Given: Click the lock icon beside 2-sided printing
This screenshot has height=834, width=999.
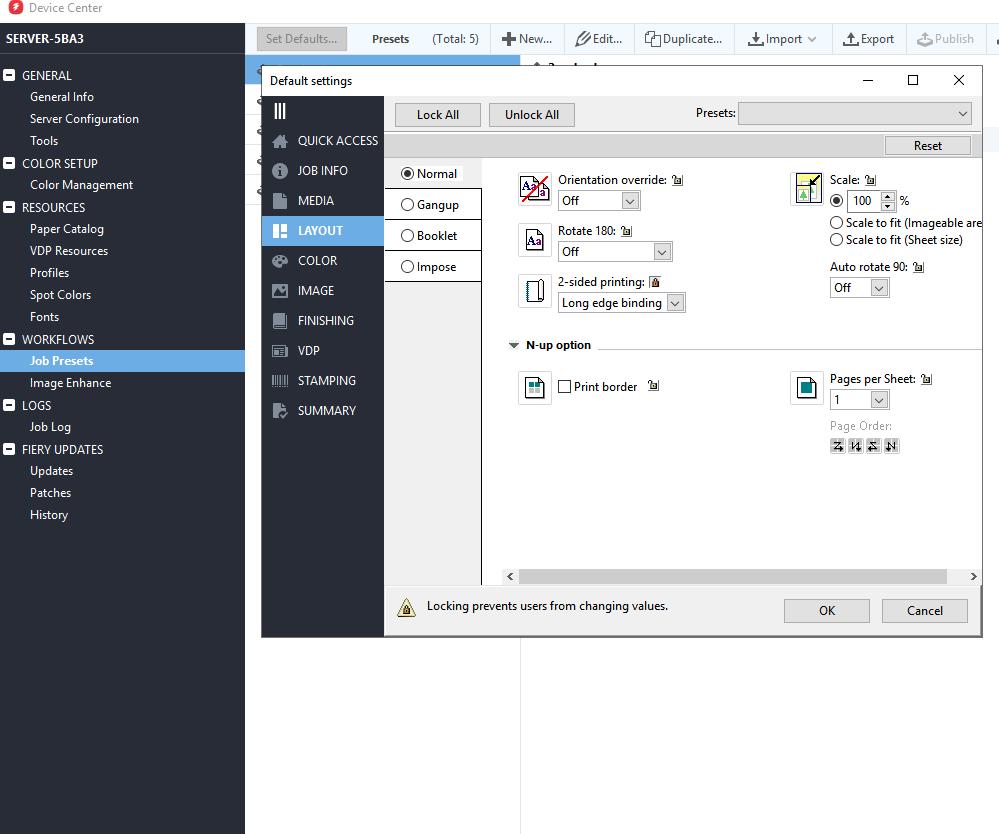Looking at the screenshot, I should tap(655, 283).
